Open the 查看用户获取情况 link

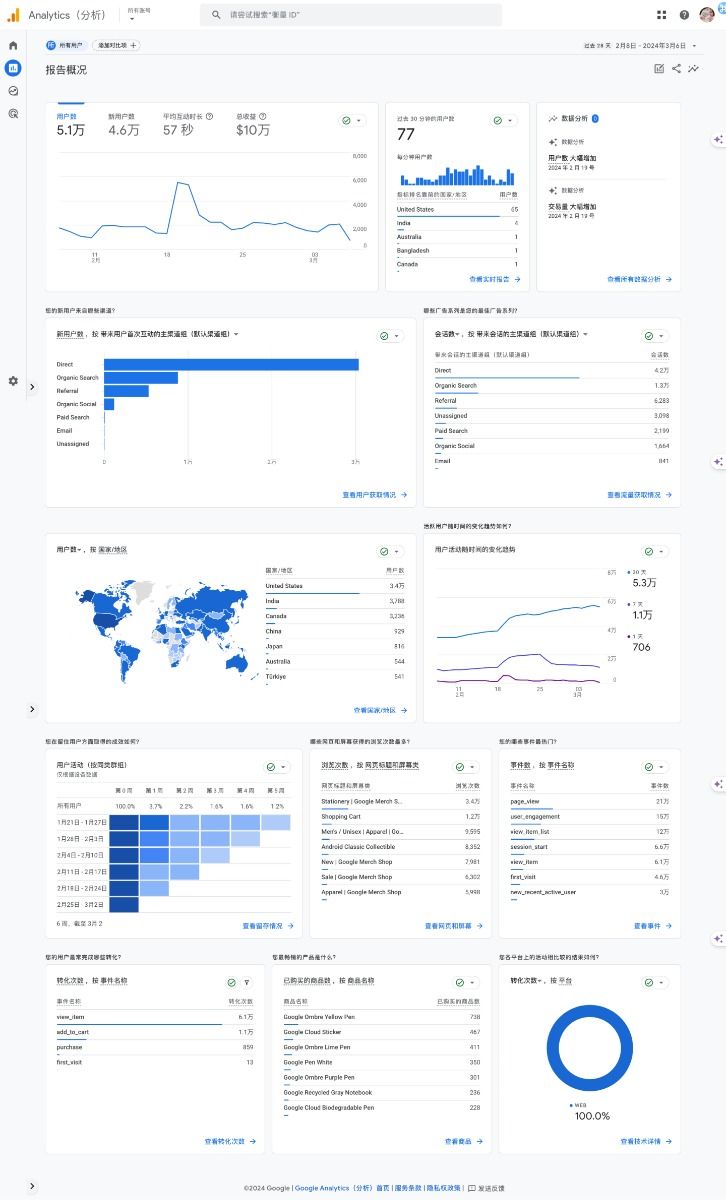[x=373, y=494]
